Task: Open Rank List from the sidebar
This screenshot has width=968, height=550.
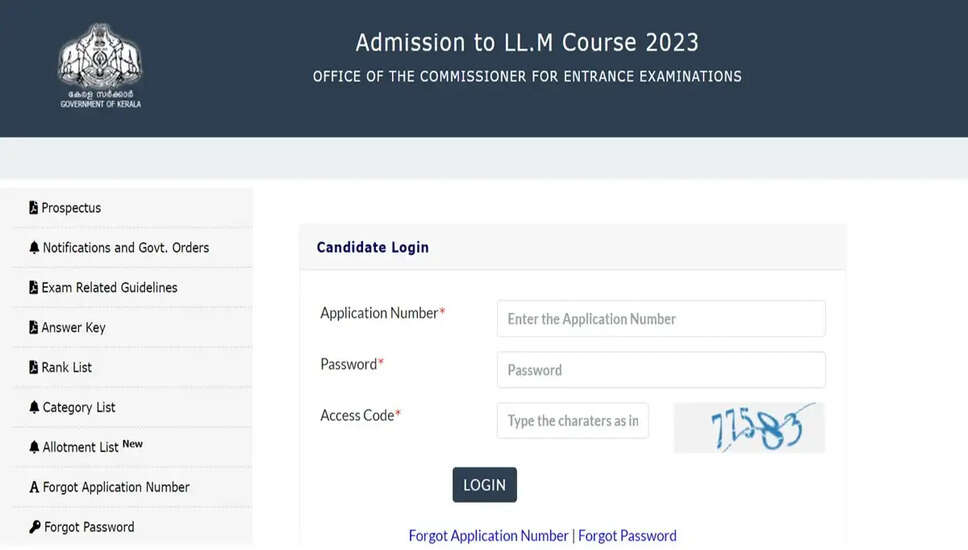Action: 66,368
